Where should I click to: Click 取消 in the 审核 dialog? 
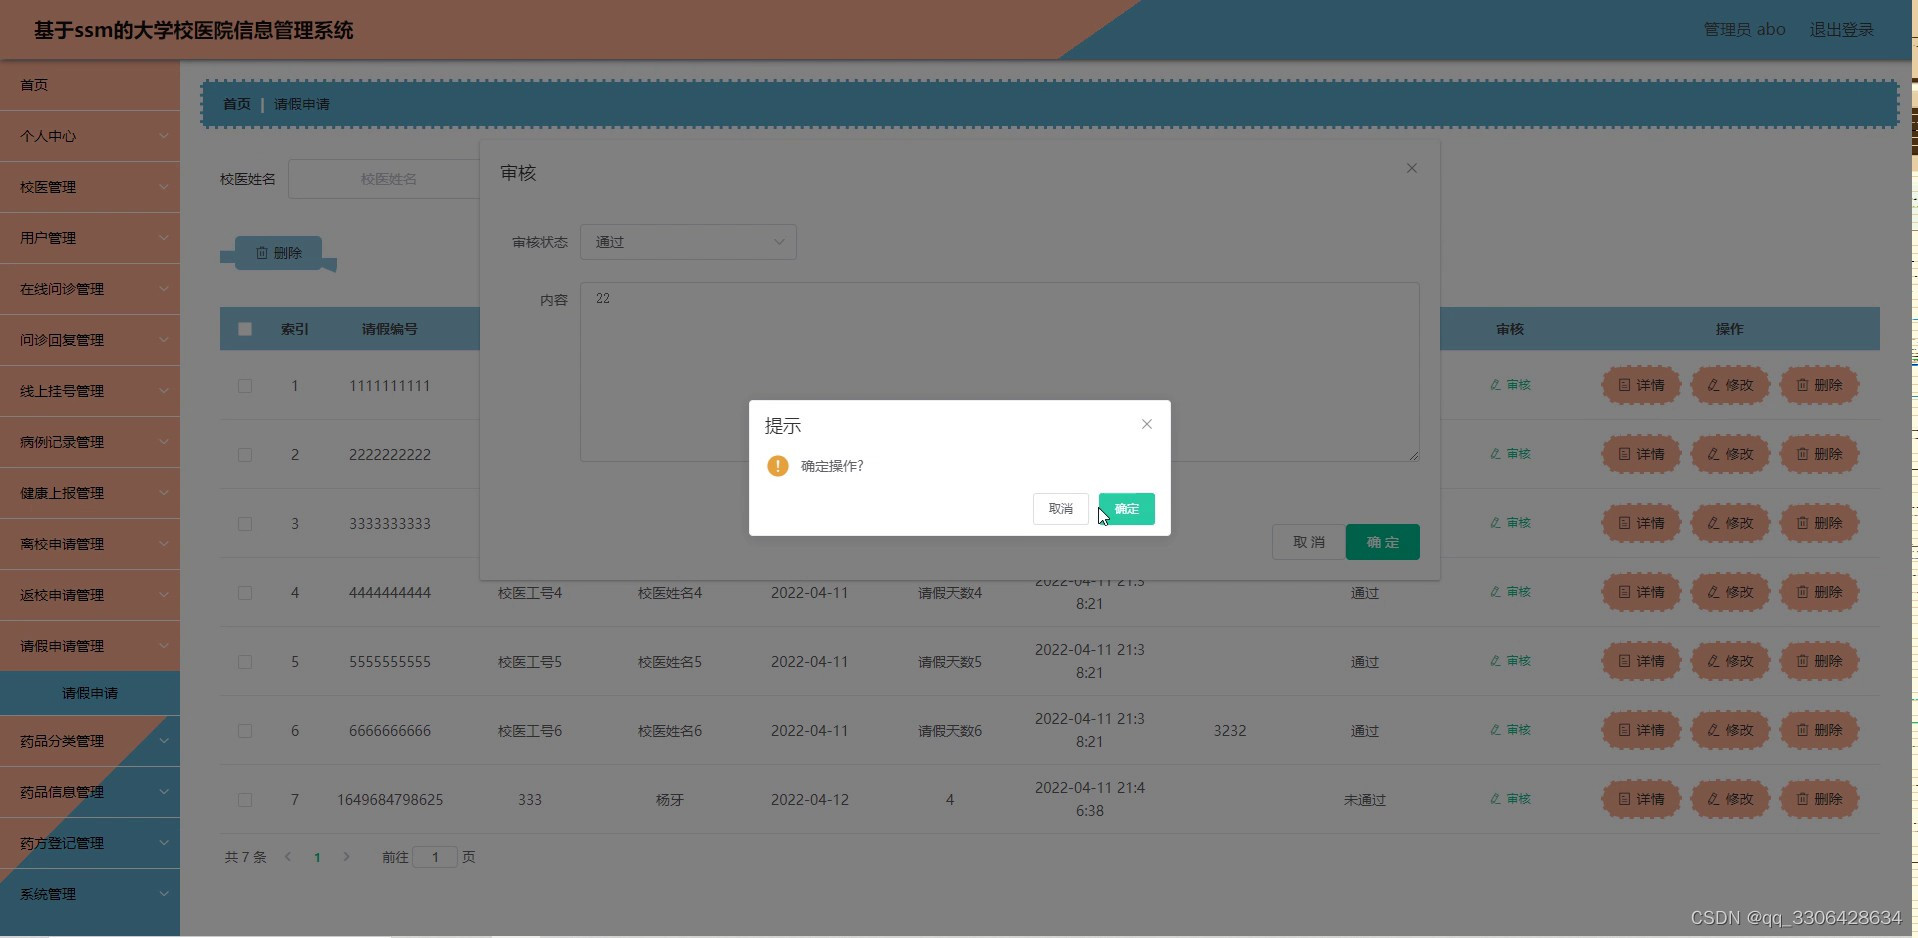point(1309,542)
